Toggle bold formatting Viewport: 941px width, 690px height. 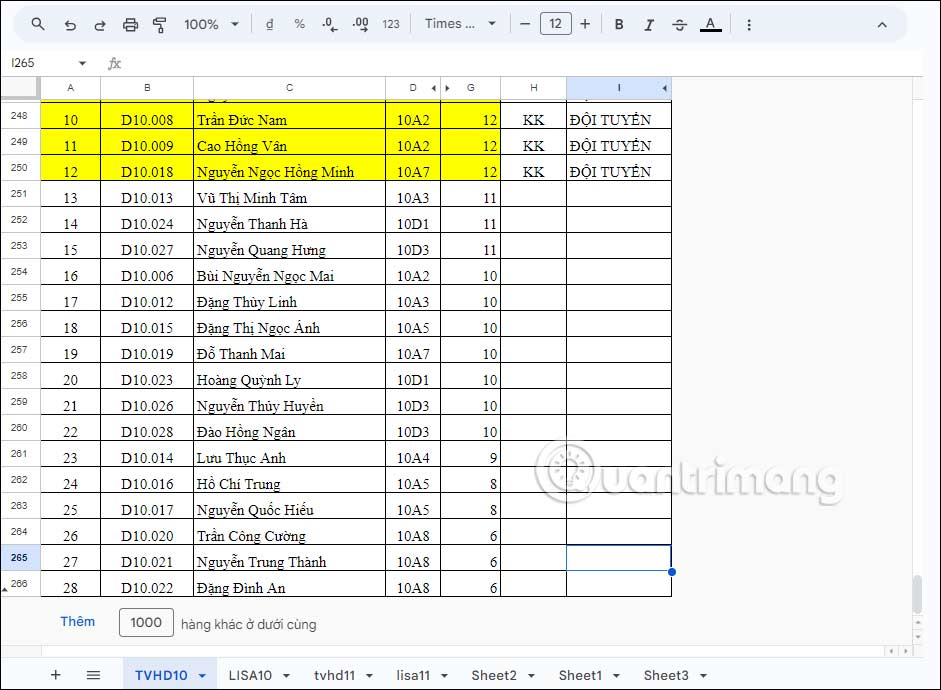[x=619, y=25]
